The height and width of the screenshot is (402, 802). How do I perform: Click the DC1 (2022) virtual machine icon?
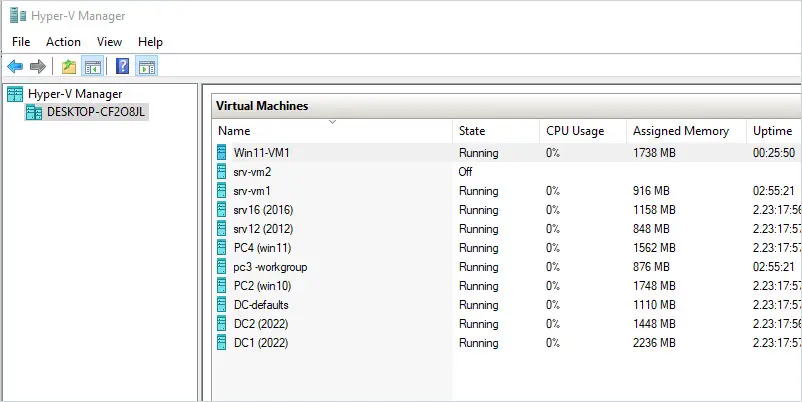221,342
